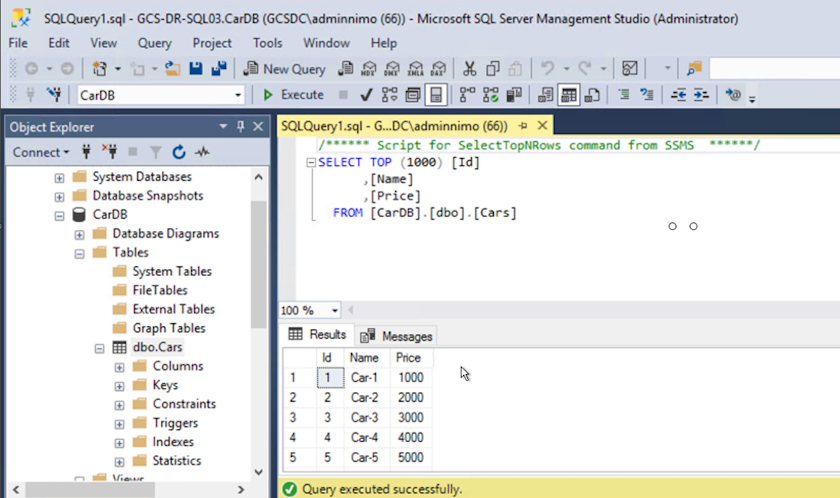
Task: Run the query with Execute
Action: pyautogui.click(x=293, y=95)
